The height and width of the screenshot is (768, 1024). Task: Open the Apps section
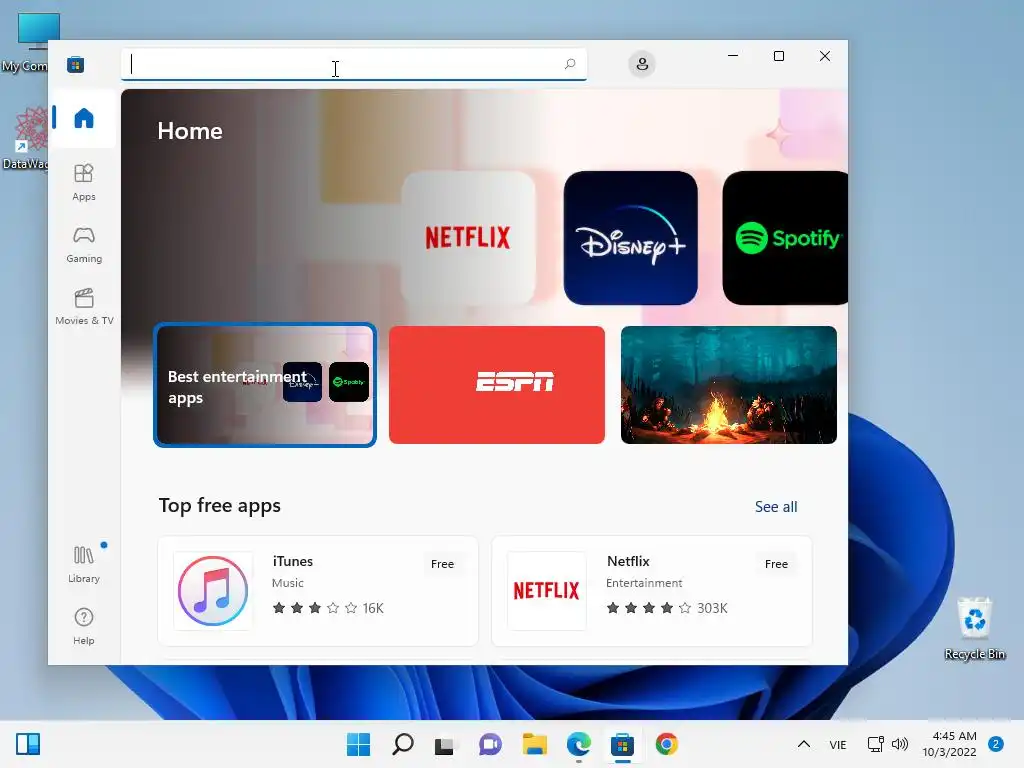[84, 183]
